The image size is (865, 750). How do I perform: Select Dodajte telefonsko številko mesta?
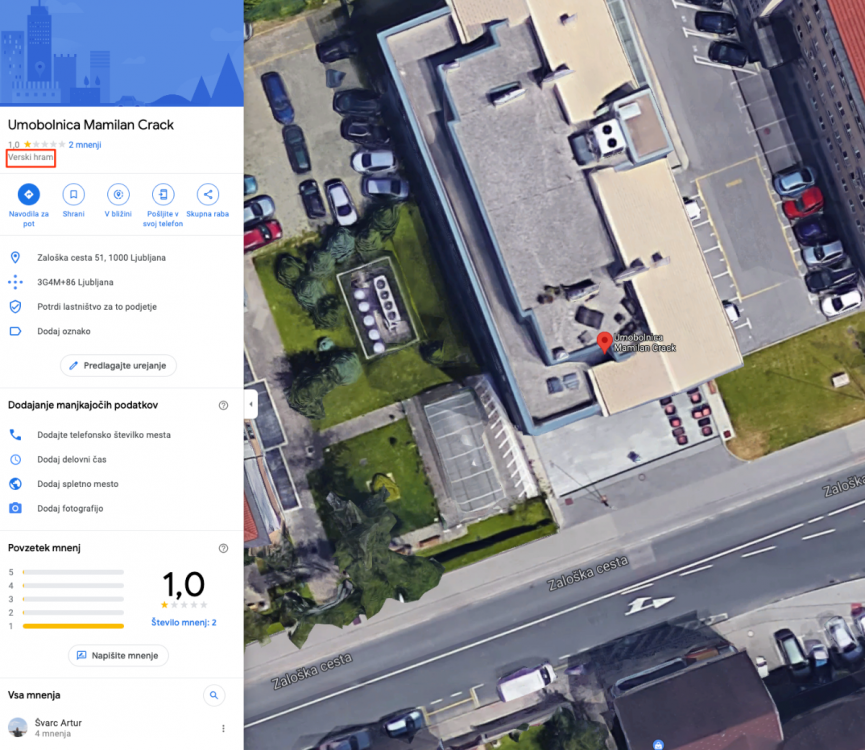click(x=104, y=435)
